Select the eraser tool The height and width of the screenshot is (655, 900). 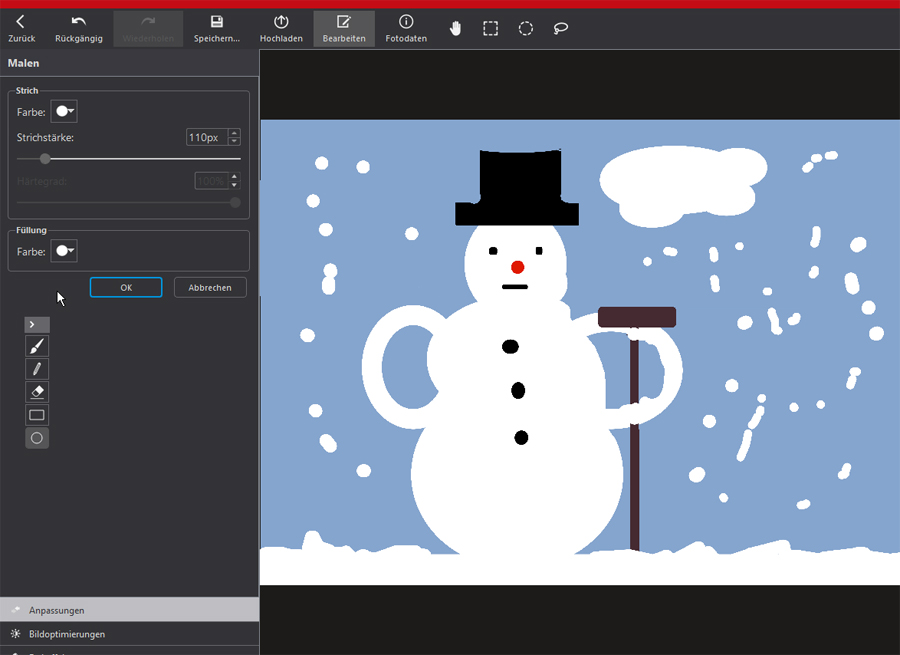click(37, 392)
